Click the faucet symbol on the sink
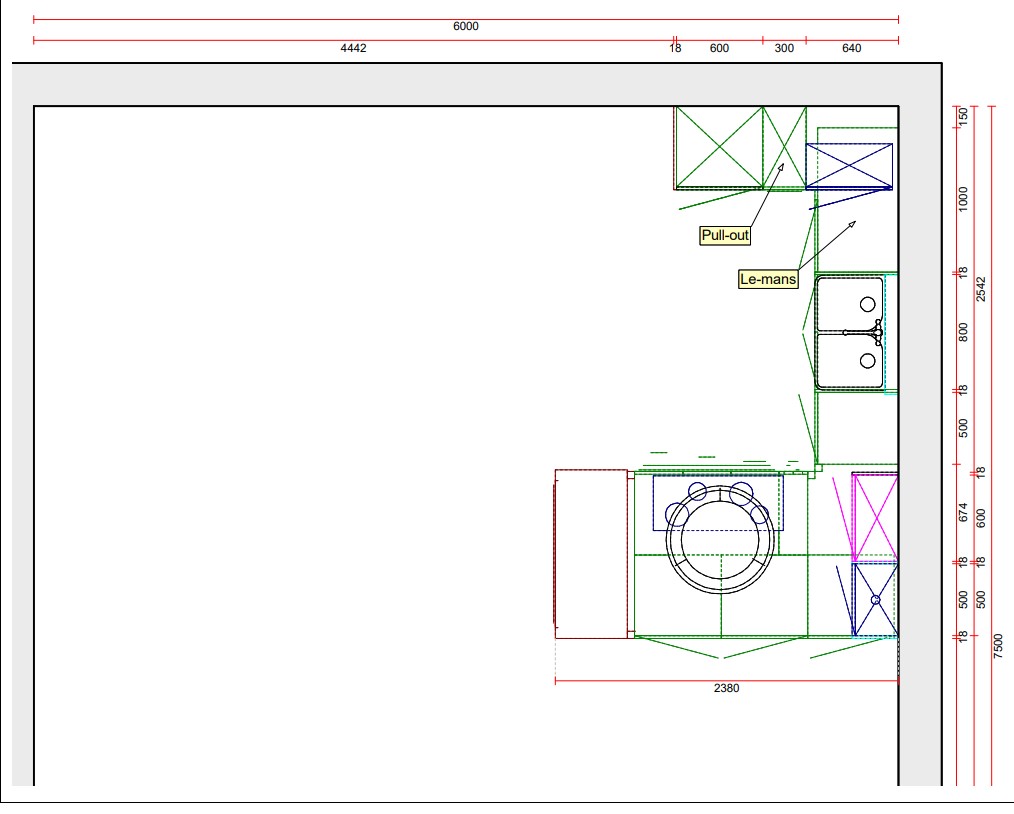Screen dimensions: 1014x814 click(876, 331)
